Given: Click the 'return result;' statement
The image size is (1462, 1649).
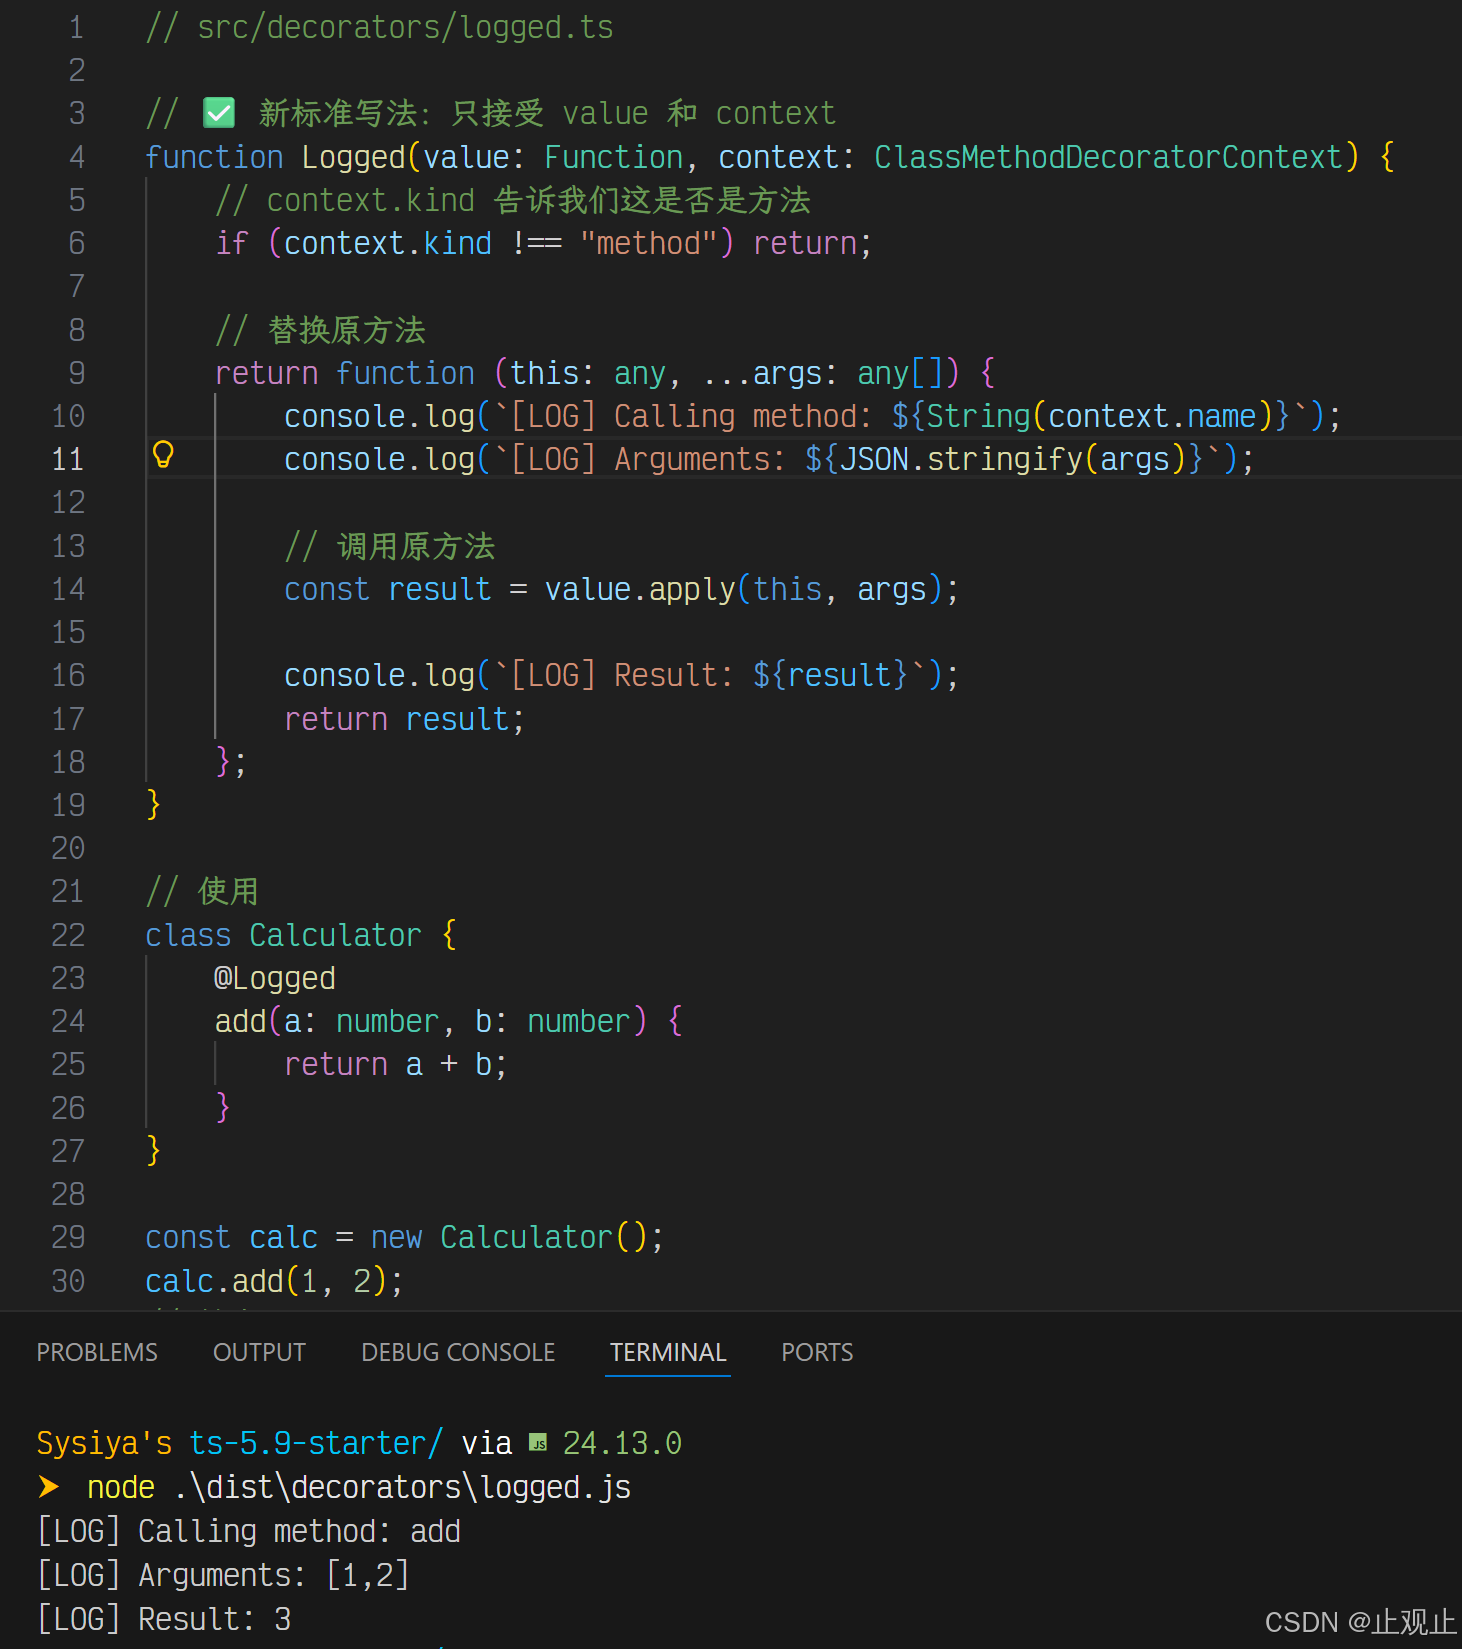Looking at the screenshot, I should tap(405, 719).
